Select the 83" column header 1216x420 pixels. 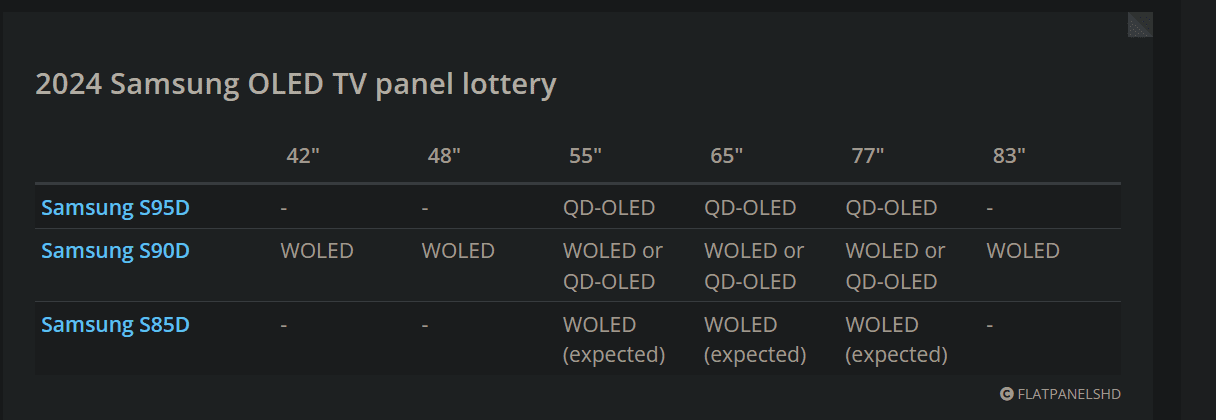[x=1008, y=156]
